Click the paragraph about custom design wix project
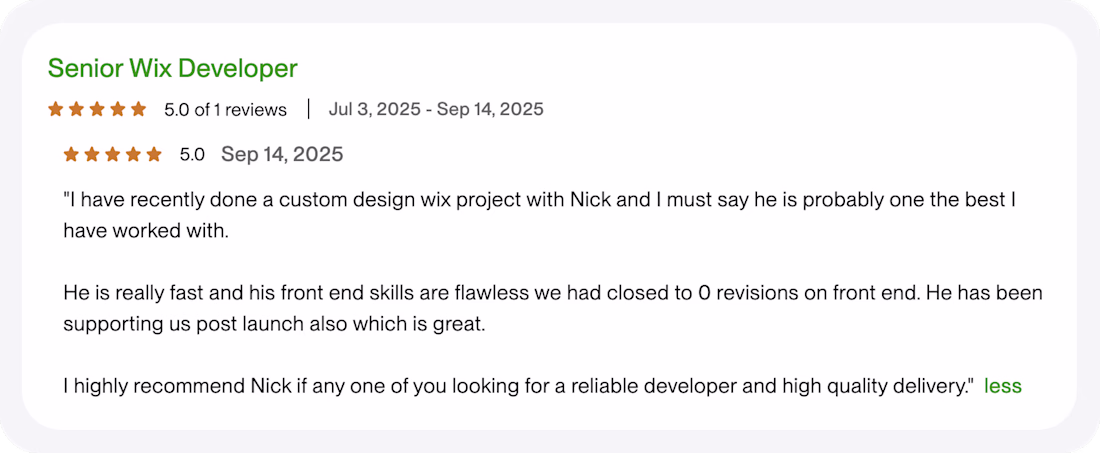Viewport: 1100px width, 453px height. (x=540, y=214)
